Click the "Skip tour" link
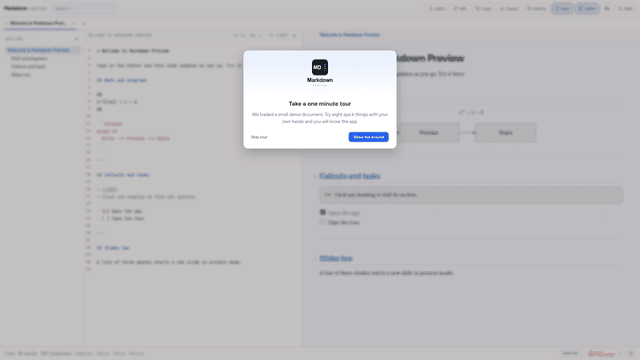This screenshot has height=360, width=640. (259, 137)
